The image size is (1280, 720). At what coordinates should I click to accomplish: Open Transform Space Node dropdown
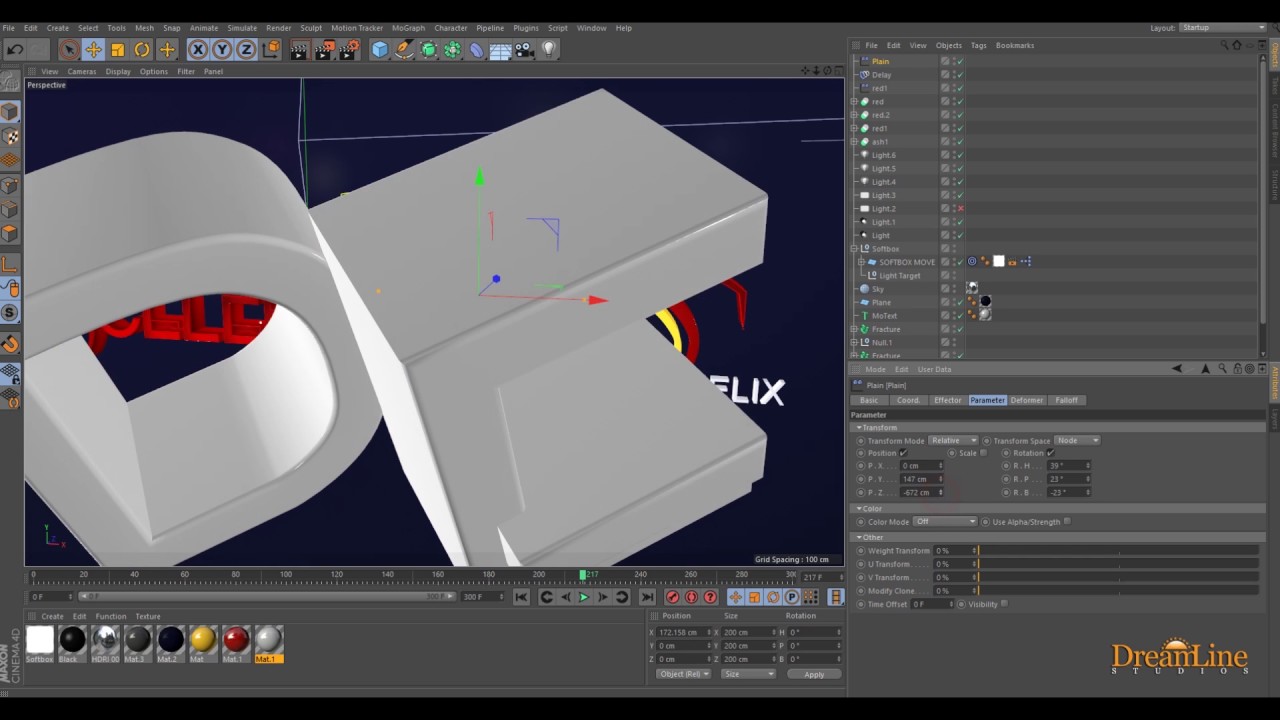click(x=1078, y=440)
